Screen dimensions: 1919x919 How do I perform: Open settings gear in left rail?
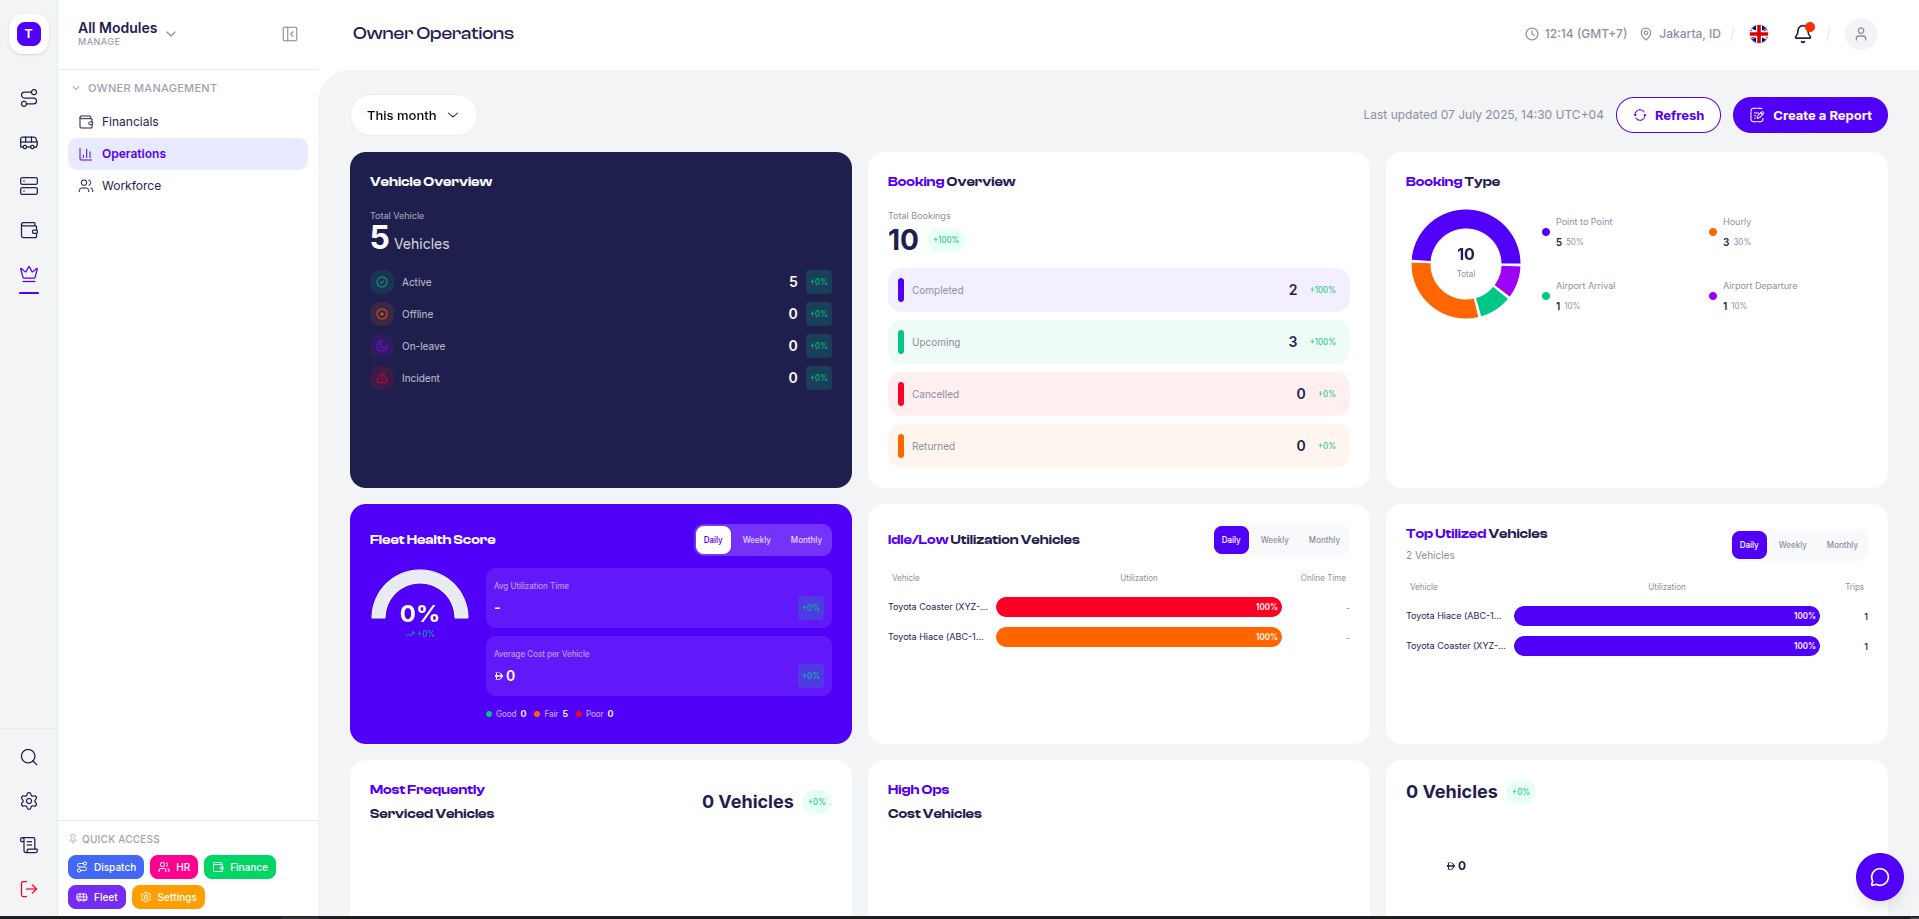pyautogui.click(x=29, y=801)
